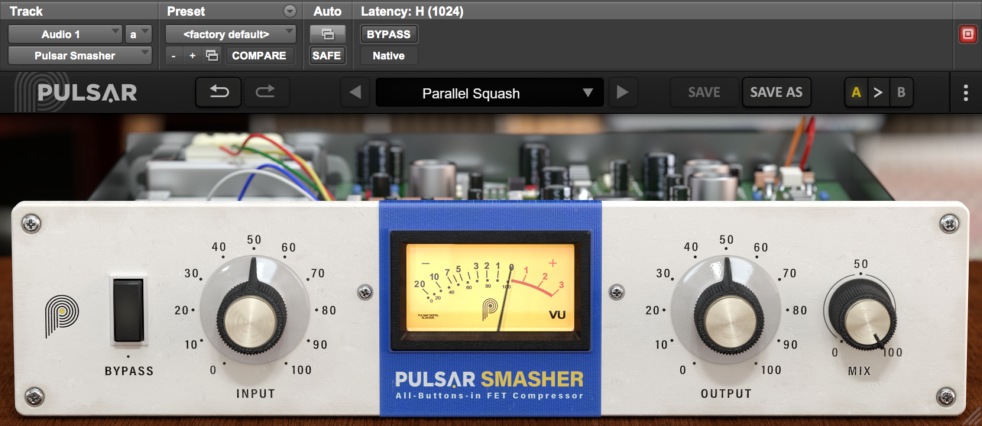Open the Parallel Squash preset dropdown
The image size is (982, 426).
[484, 94]
